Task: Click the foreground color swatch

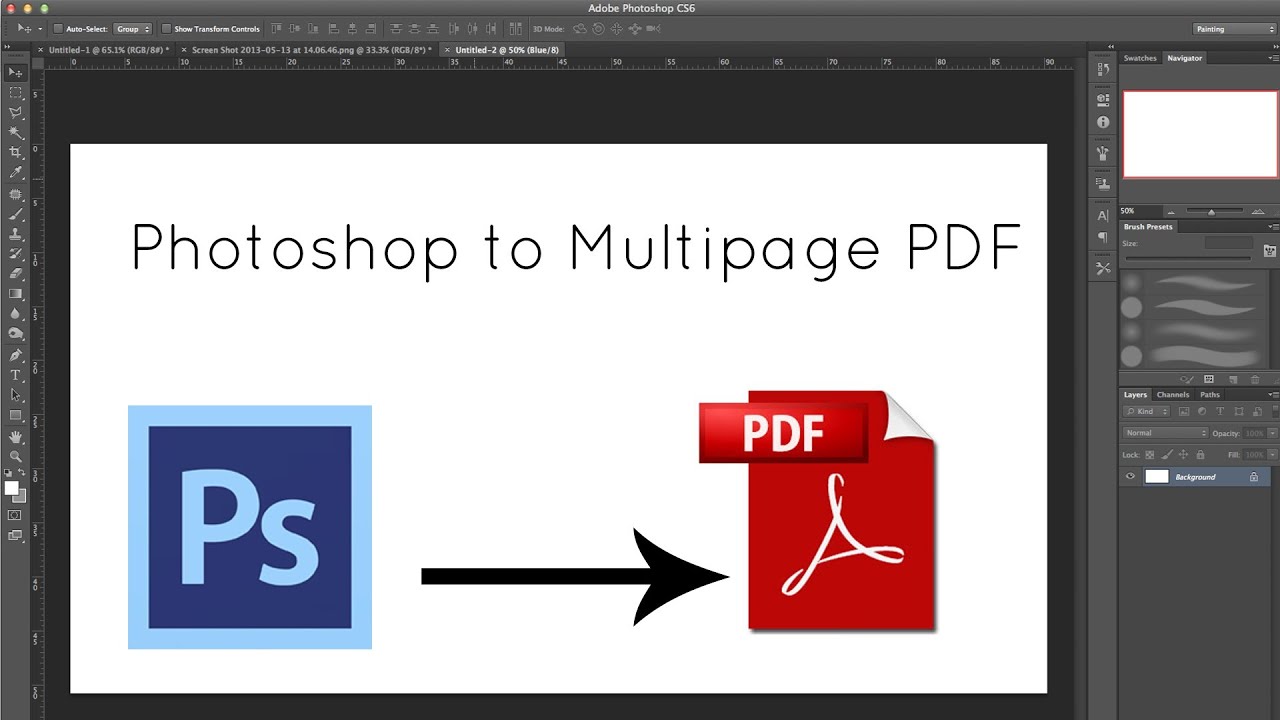Action: click(11, 488)
